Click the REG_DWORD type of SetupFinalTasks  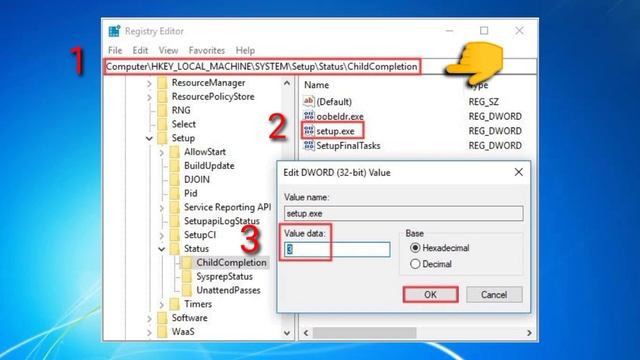point(495,146)
